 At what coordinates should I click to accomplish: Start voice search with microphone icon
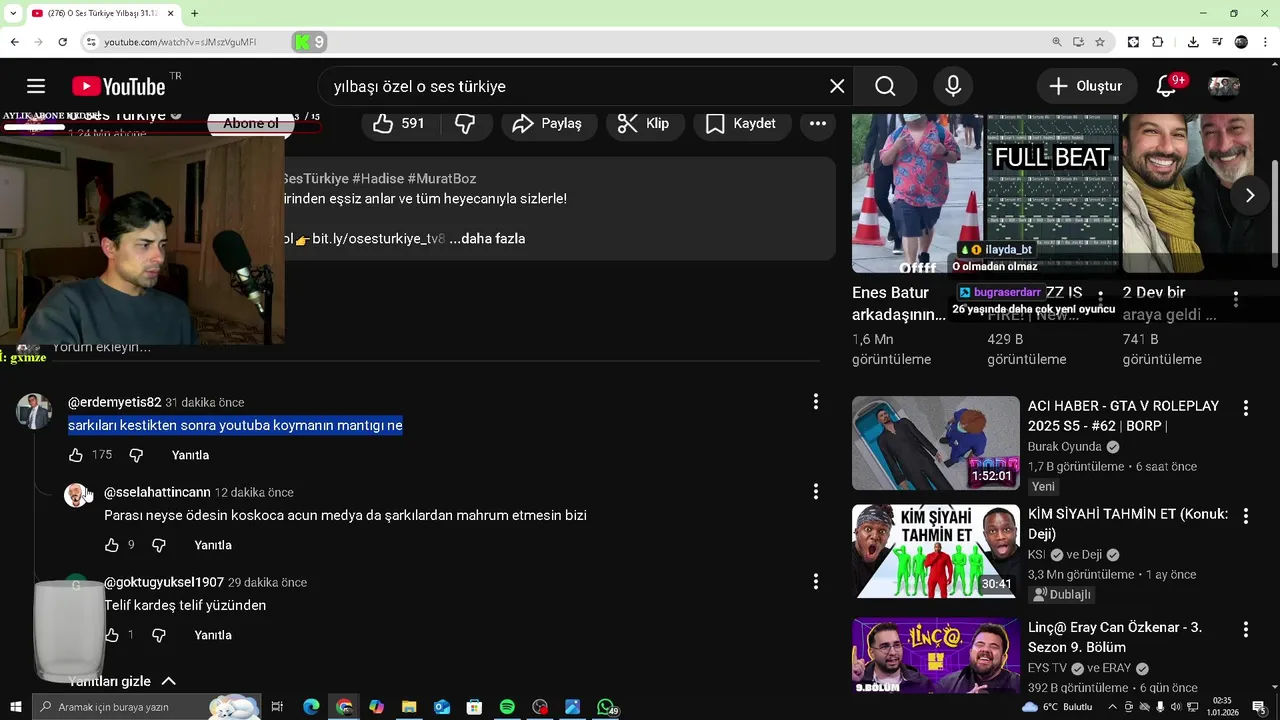[x=953, y=86]
